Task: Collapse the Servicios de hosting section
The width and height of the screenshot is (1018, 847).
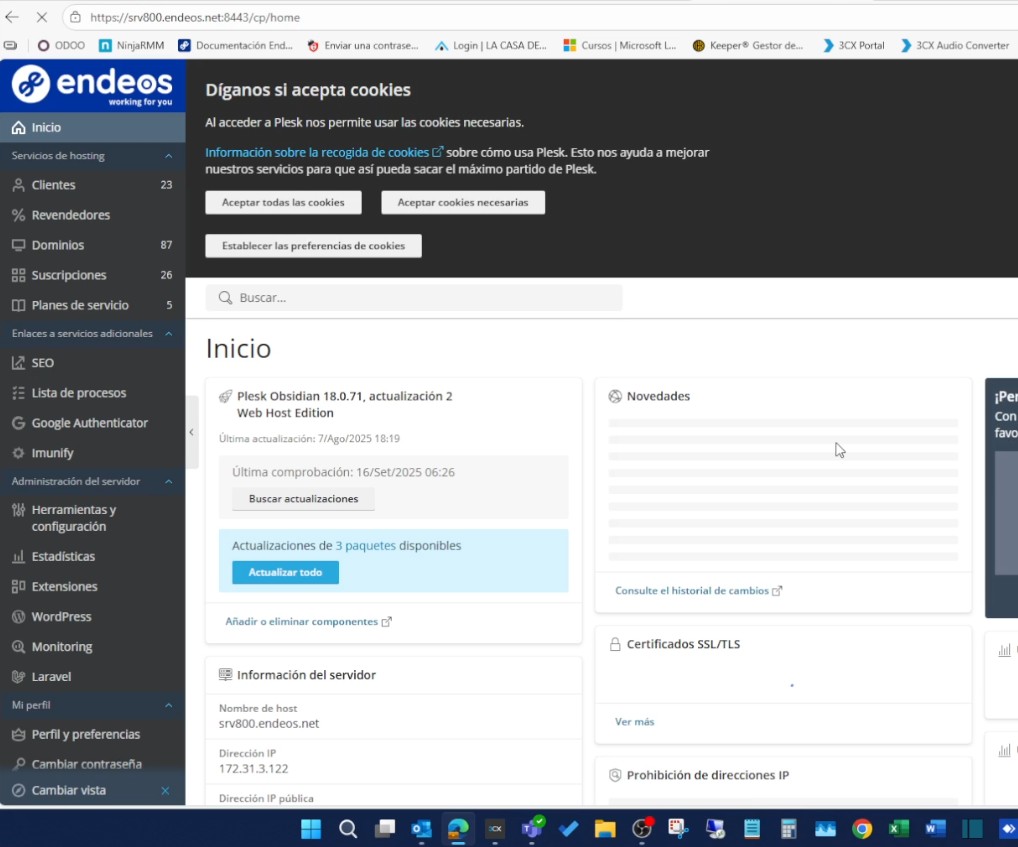Action: tap(168, 156)
